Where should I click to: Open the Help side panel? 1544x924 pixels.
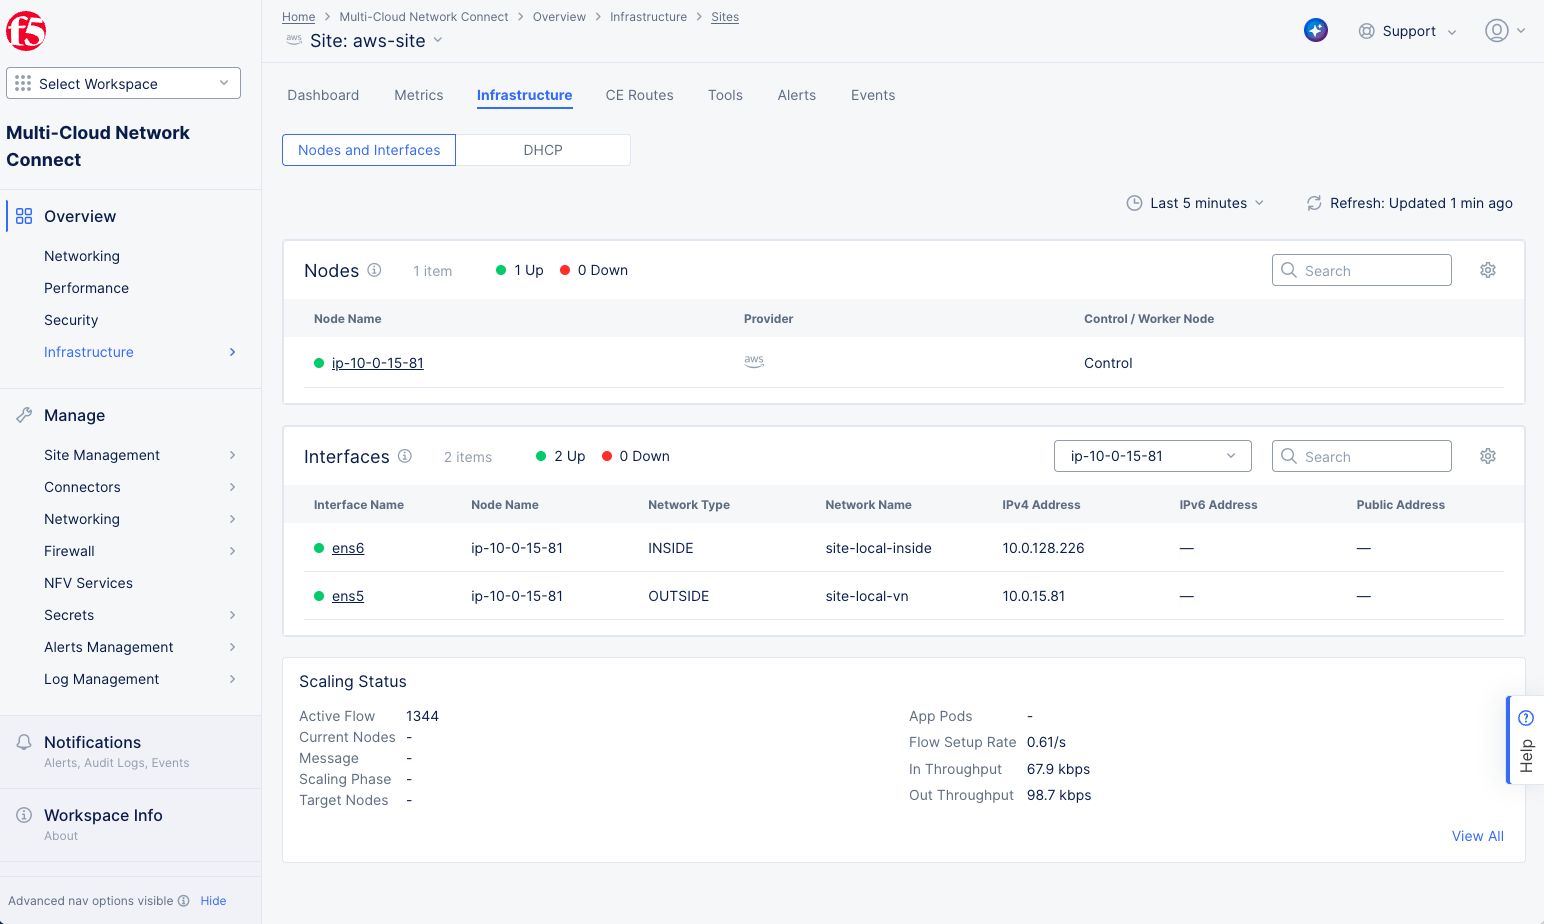pyautogui.click(x=1525, y=740)
